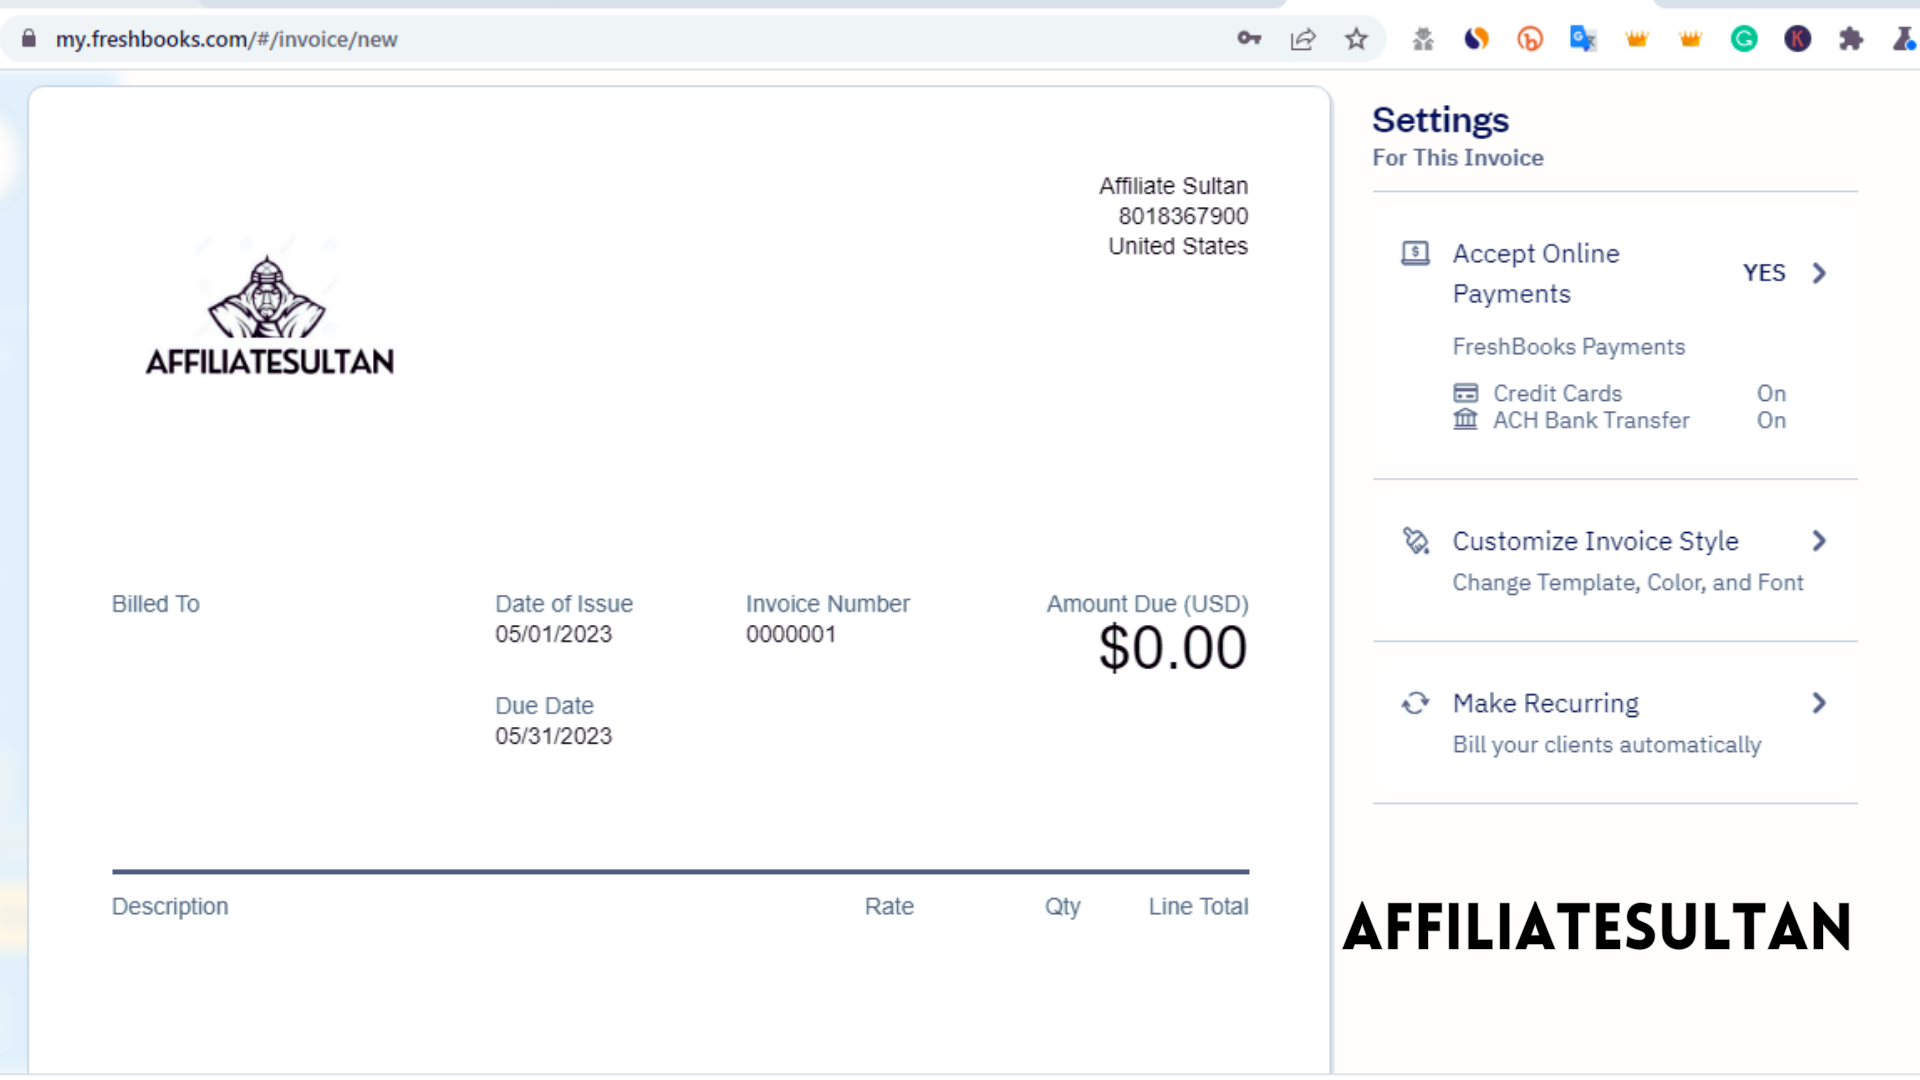Toggle ACH Bank Transfer option On
The image size is (1920, 1080).
1770,419
